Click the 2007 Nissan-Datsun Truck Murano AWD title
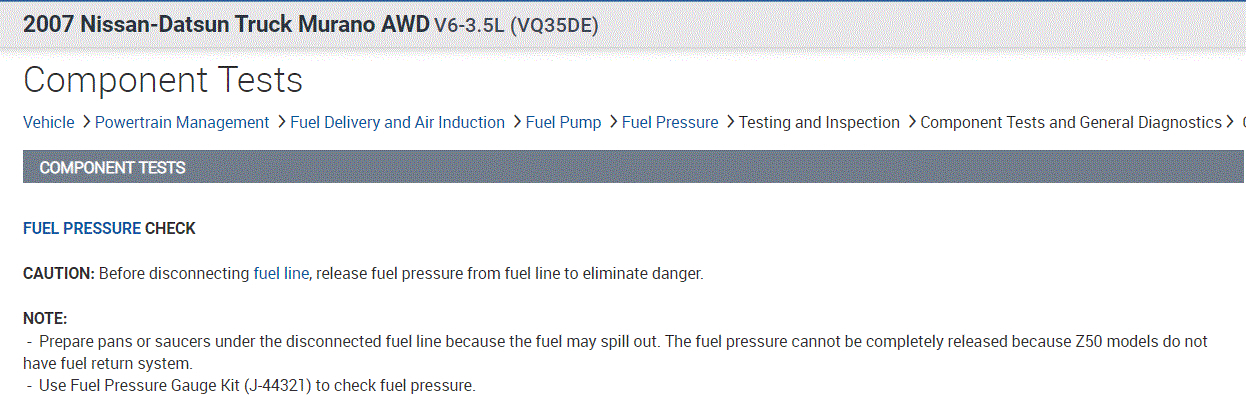 click(226, 24)
